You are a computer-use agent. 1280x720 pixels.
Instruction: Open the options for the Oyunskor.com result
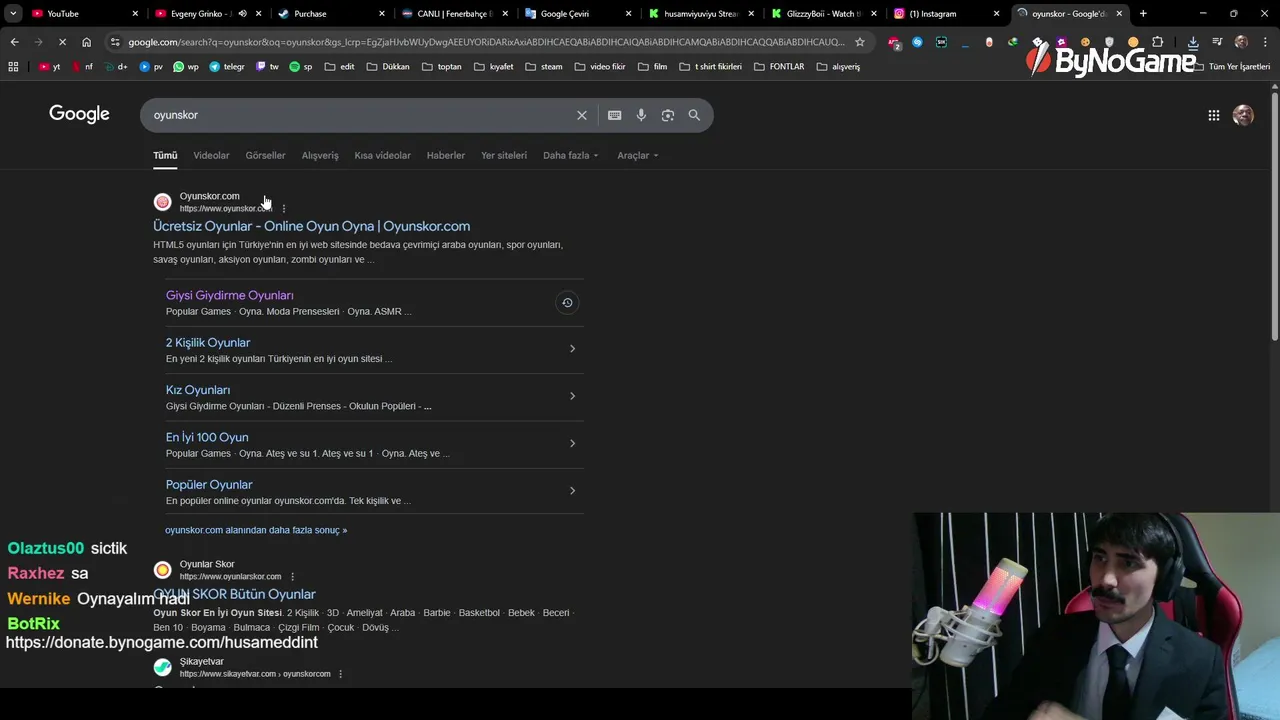coord(284,209)
